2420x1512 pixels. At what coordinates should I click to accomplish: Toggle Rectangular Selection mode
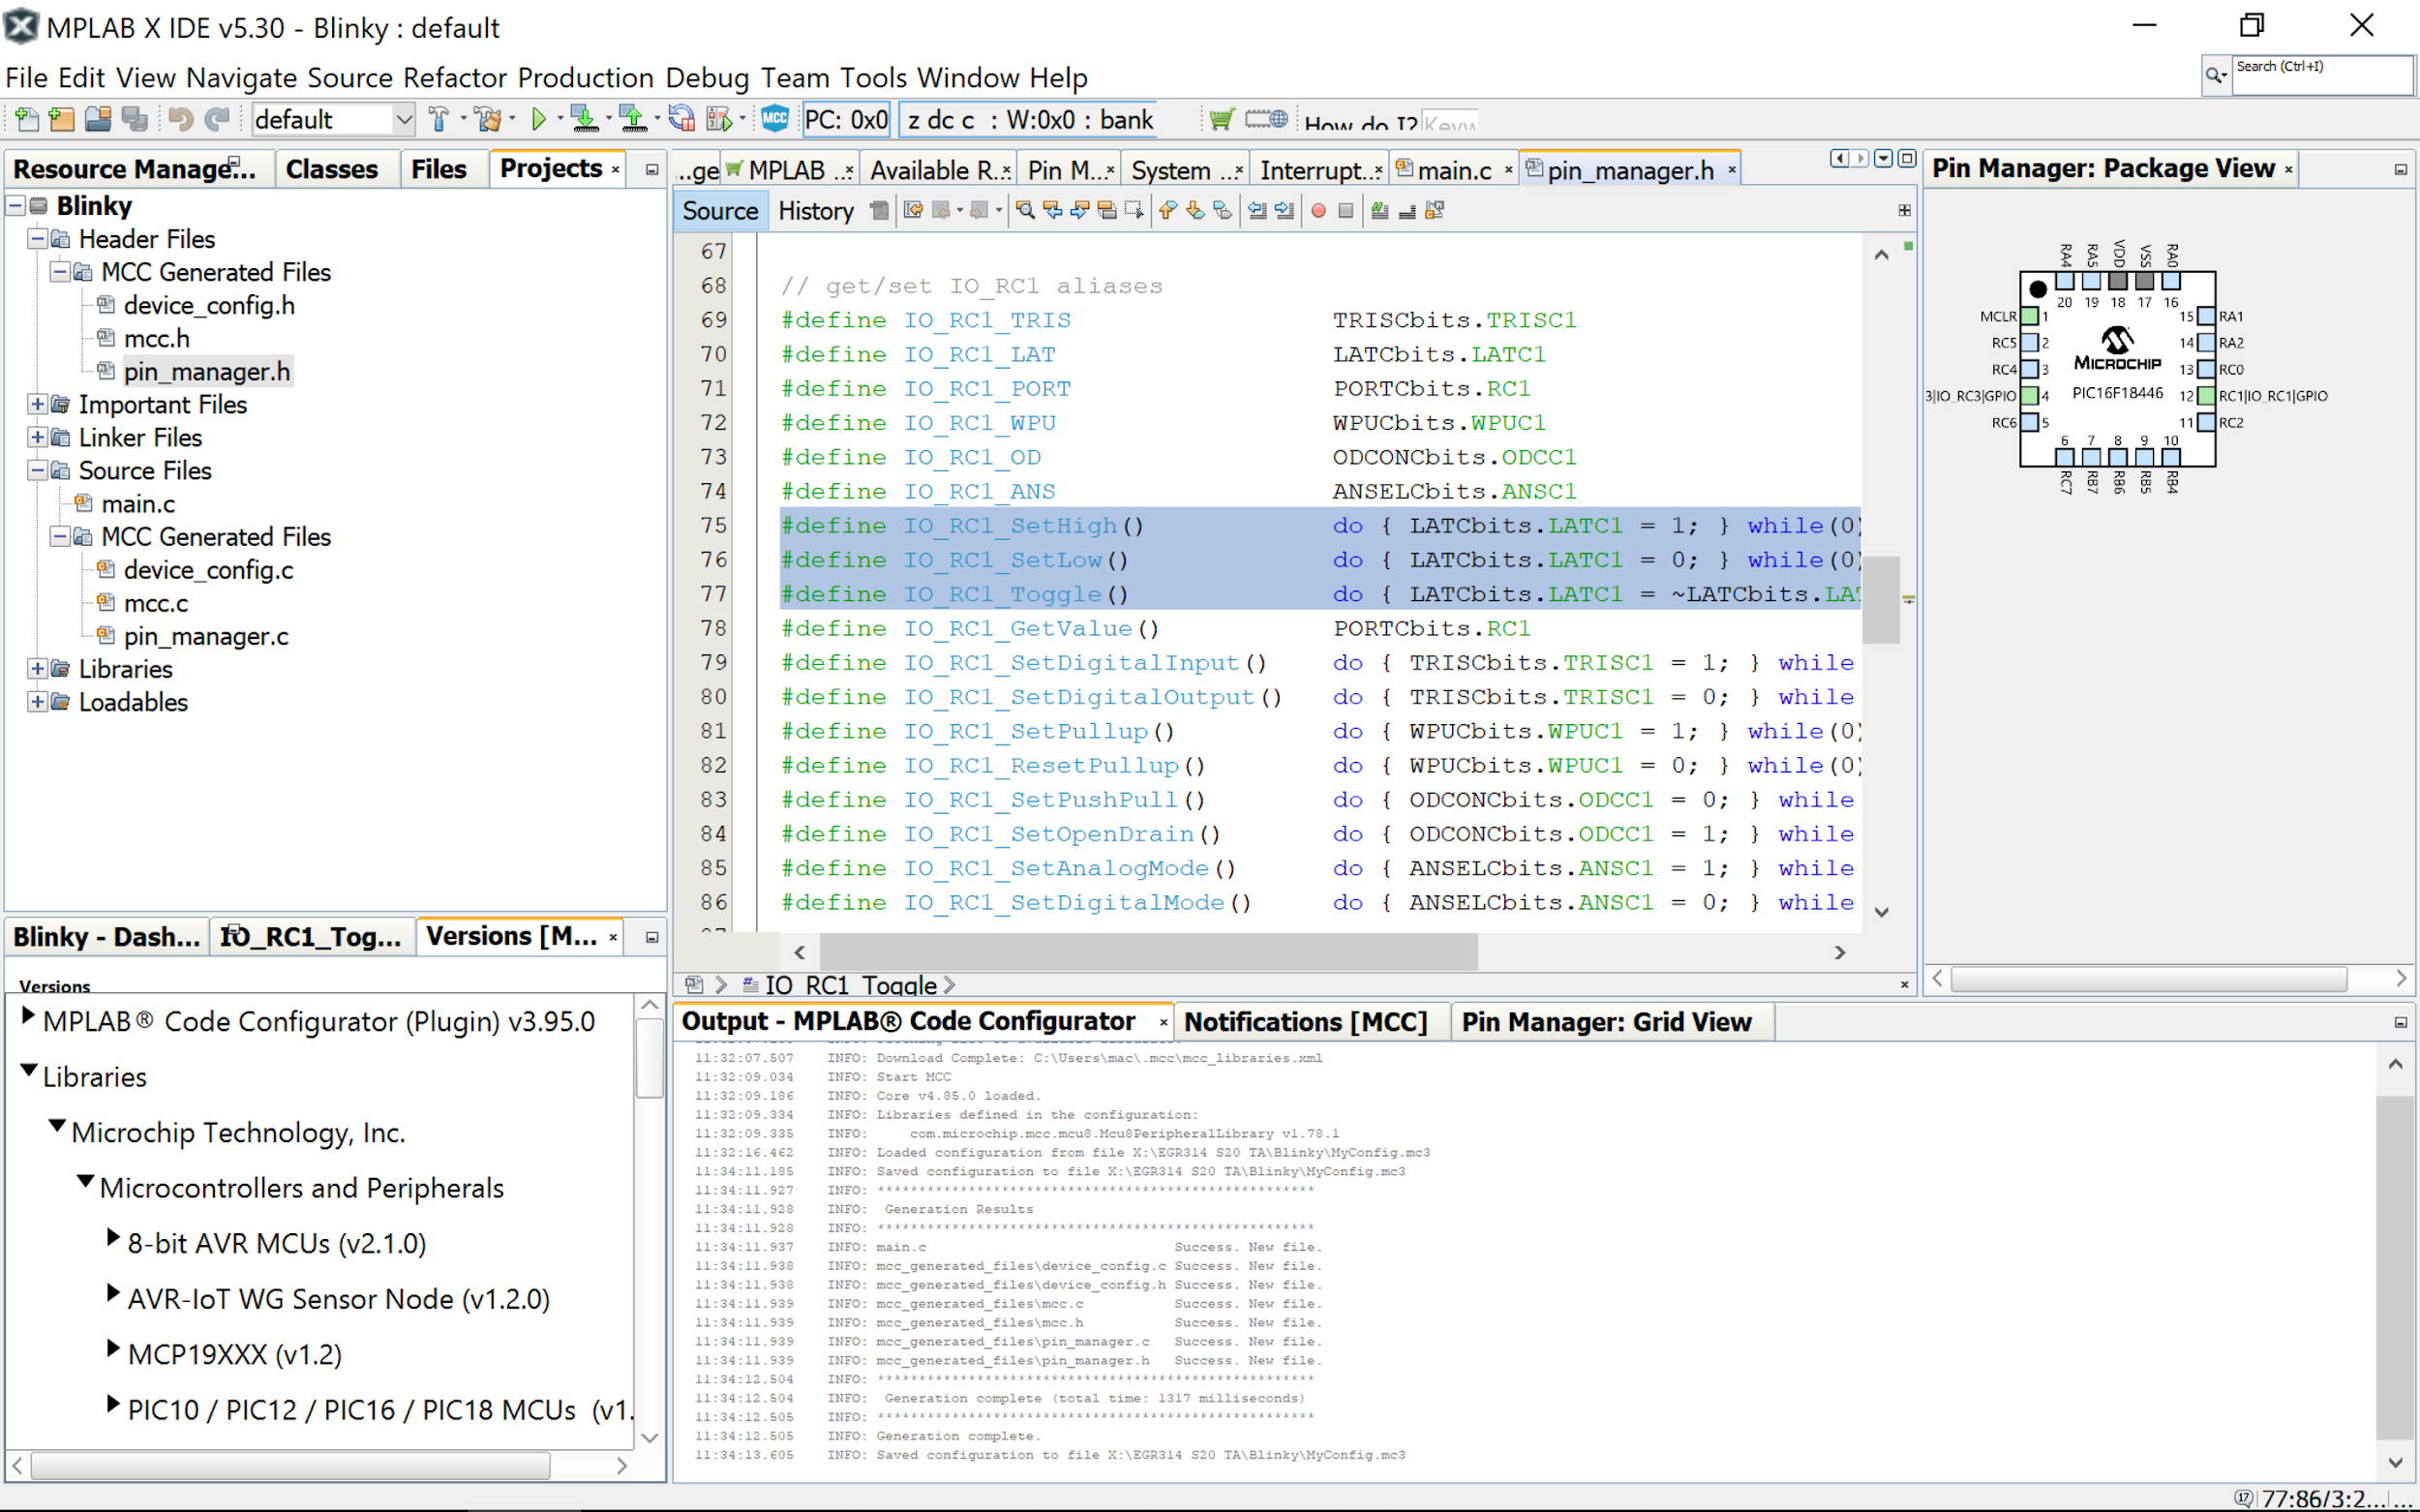(x=1134, y=211)
